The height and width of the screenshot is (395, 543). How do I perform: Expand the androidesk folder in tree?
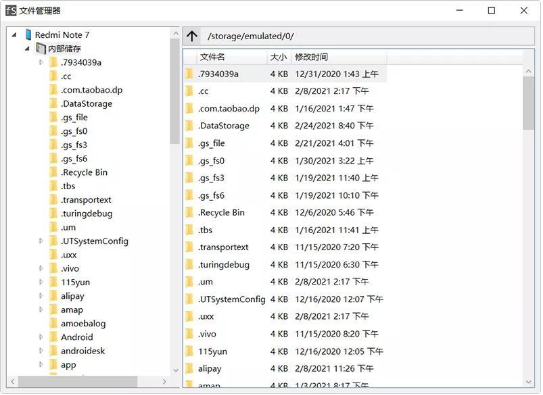[x=41, y=351]
